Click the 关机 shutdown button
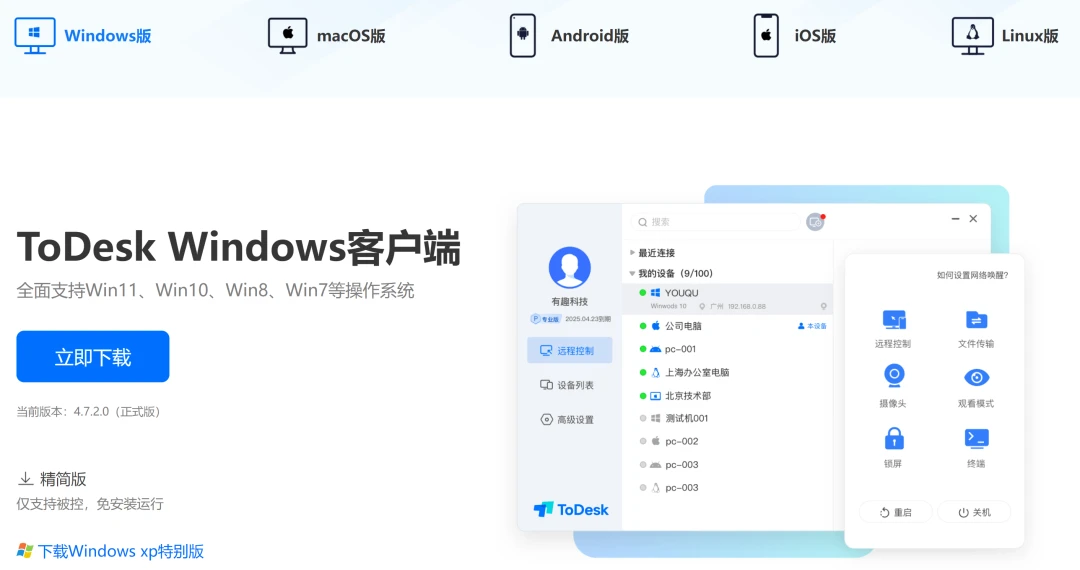The height and width of the screenshot is (570, 1080). 974,512
